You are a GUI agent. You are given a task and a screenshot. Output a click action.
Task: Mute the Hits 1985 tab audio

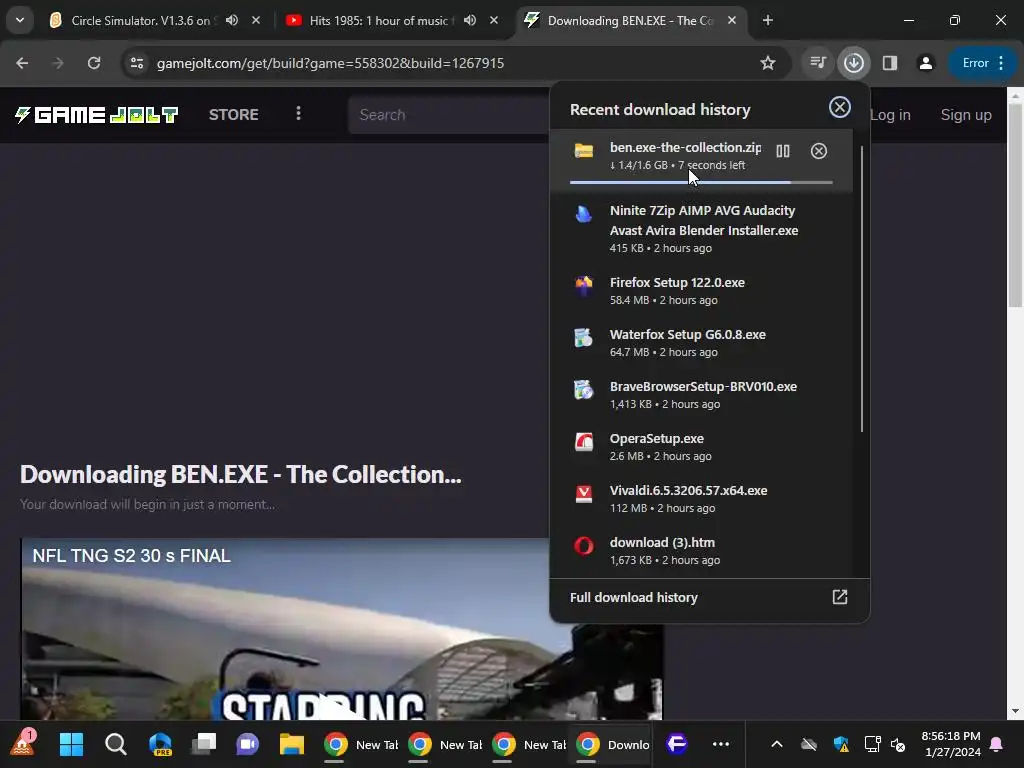tap(470, 20)
